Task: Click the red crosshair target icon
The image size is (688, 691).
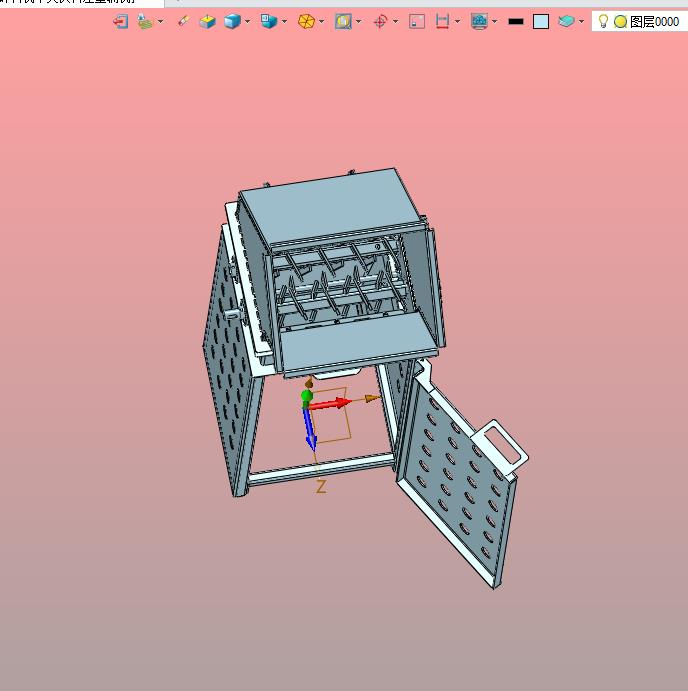Action: 380,21
